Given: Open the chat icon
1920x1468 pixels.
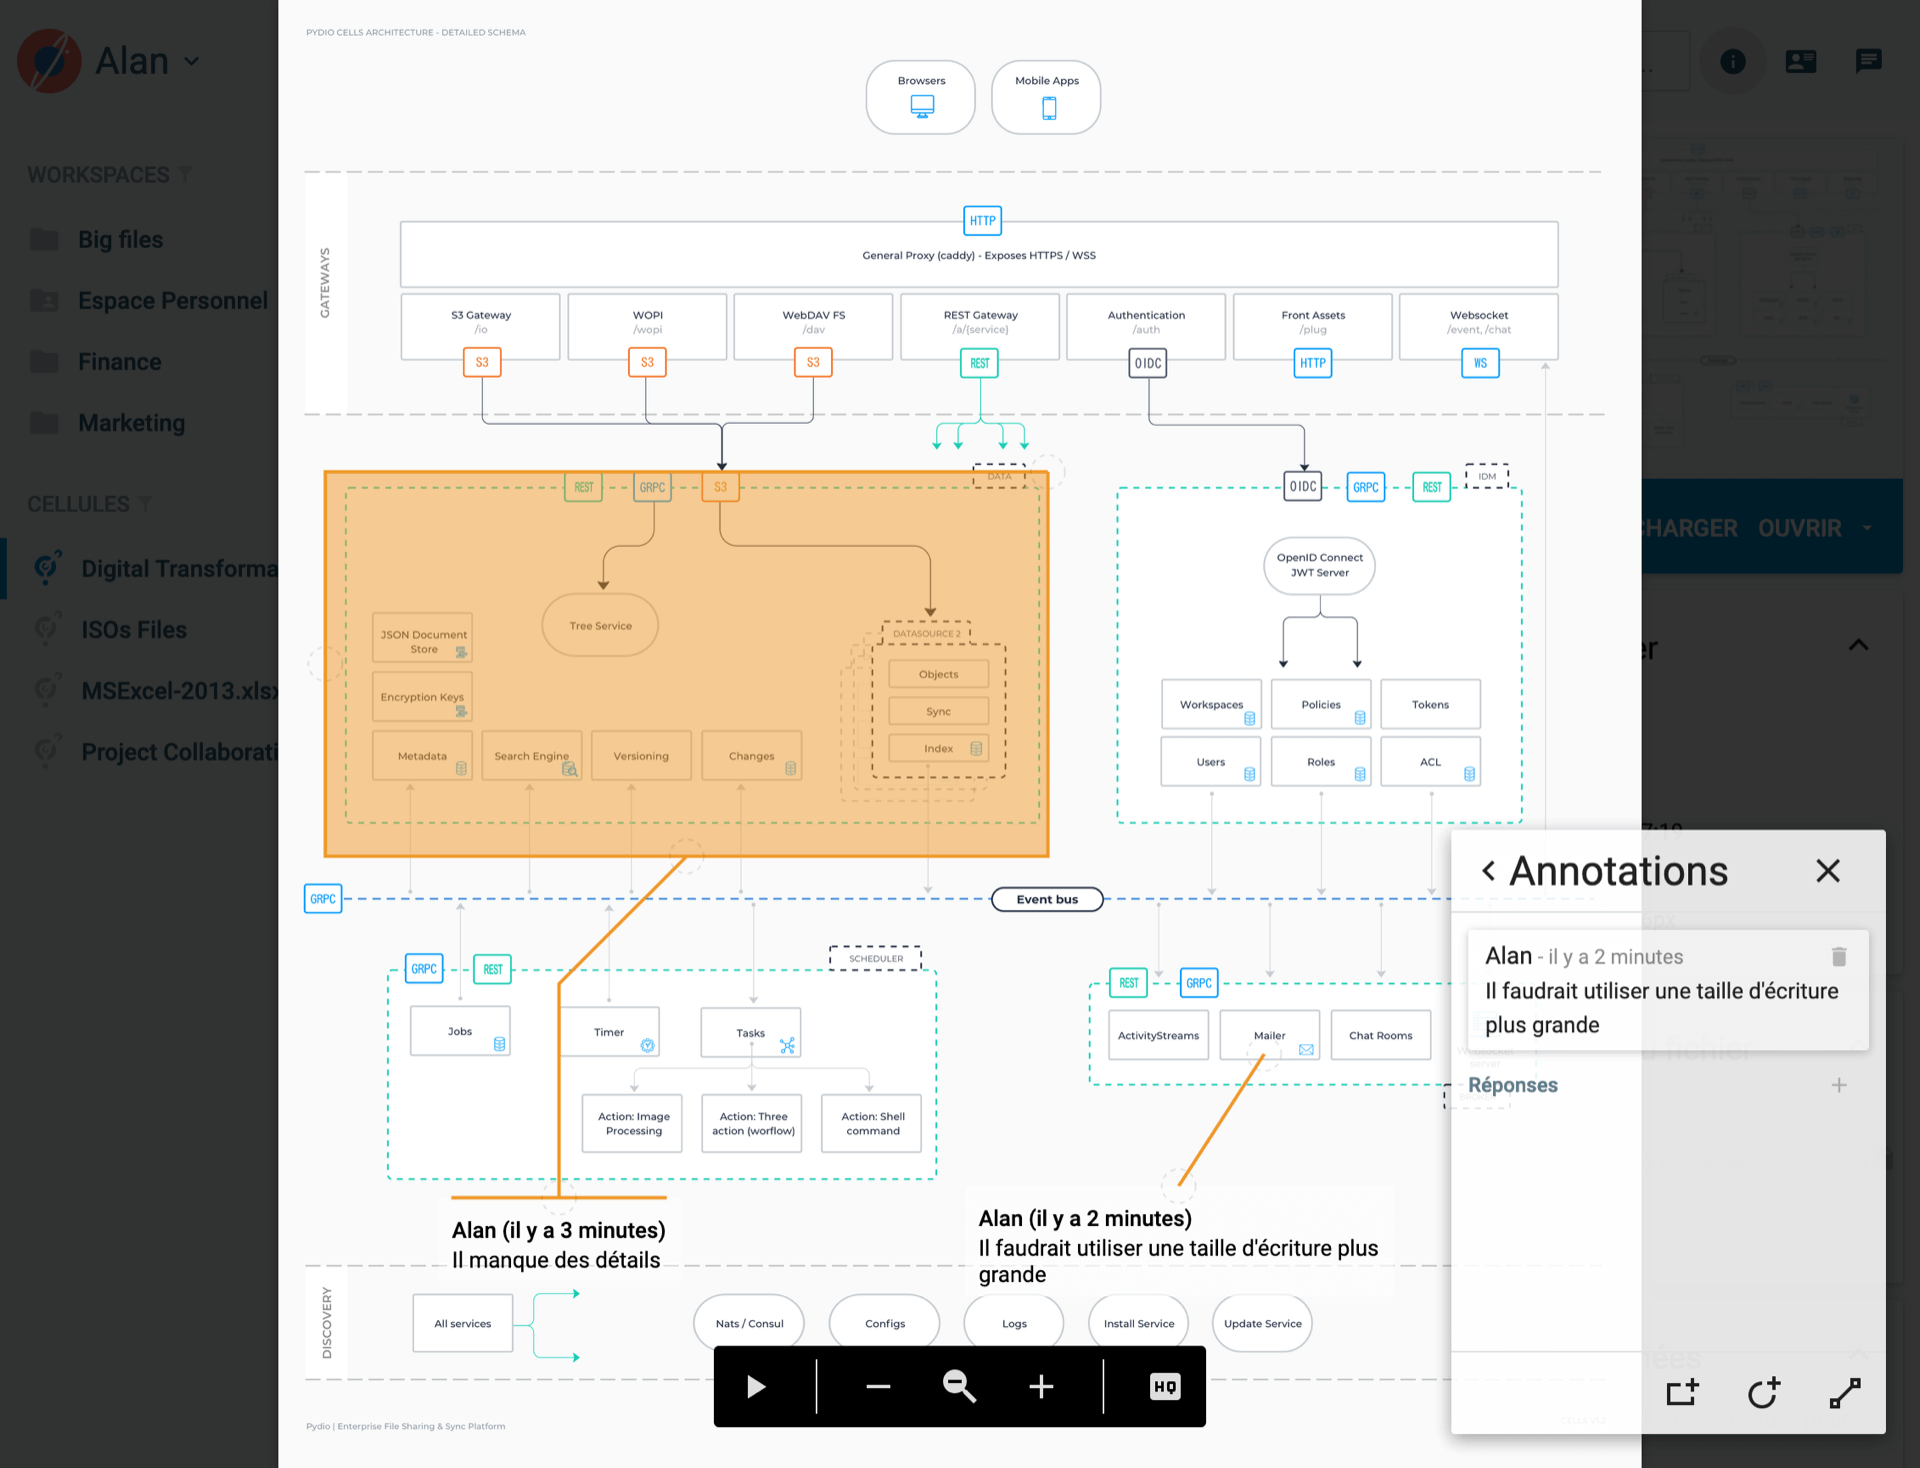Looking at the screenshot, I should click(x=1868, y=62).
